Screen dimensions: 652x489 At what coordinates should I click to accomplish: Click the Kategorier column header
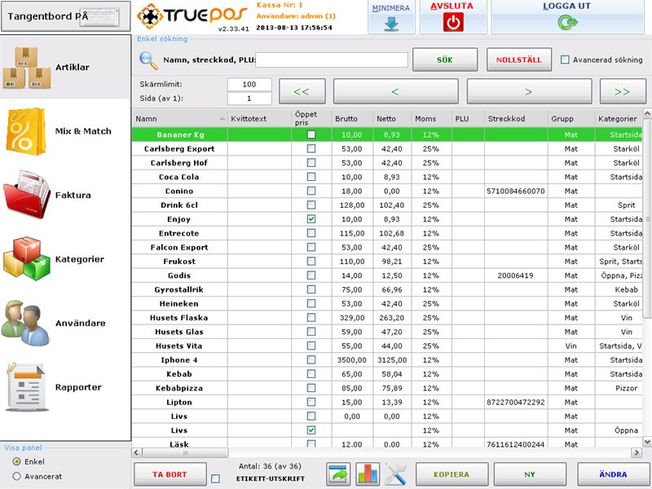tap(617, 119)
